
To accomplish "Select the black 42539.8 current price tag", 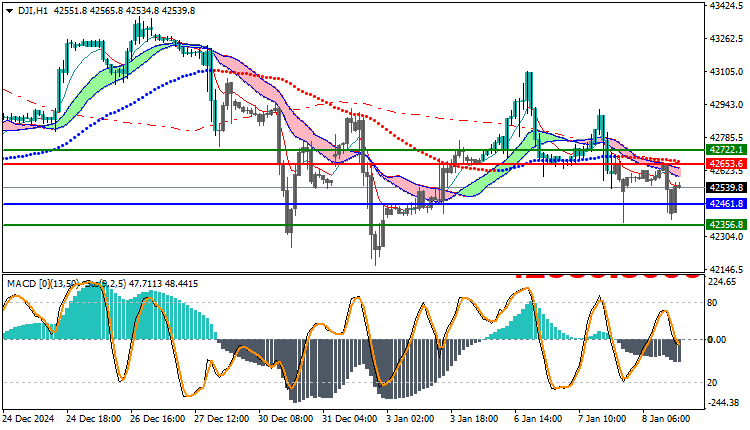I will [727, 187].
